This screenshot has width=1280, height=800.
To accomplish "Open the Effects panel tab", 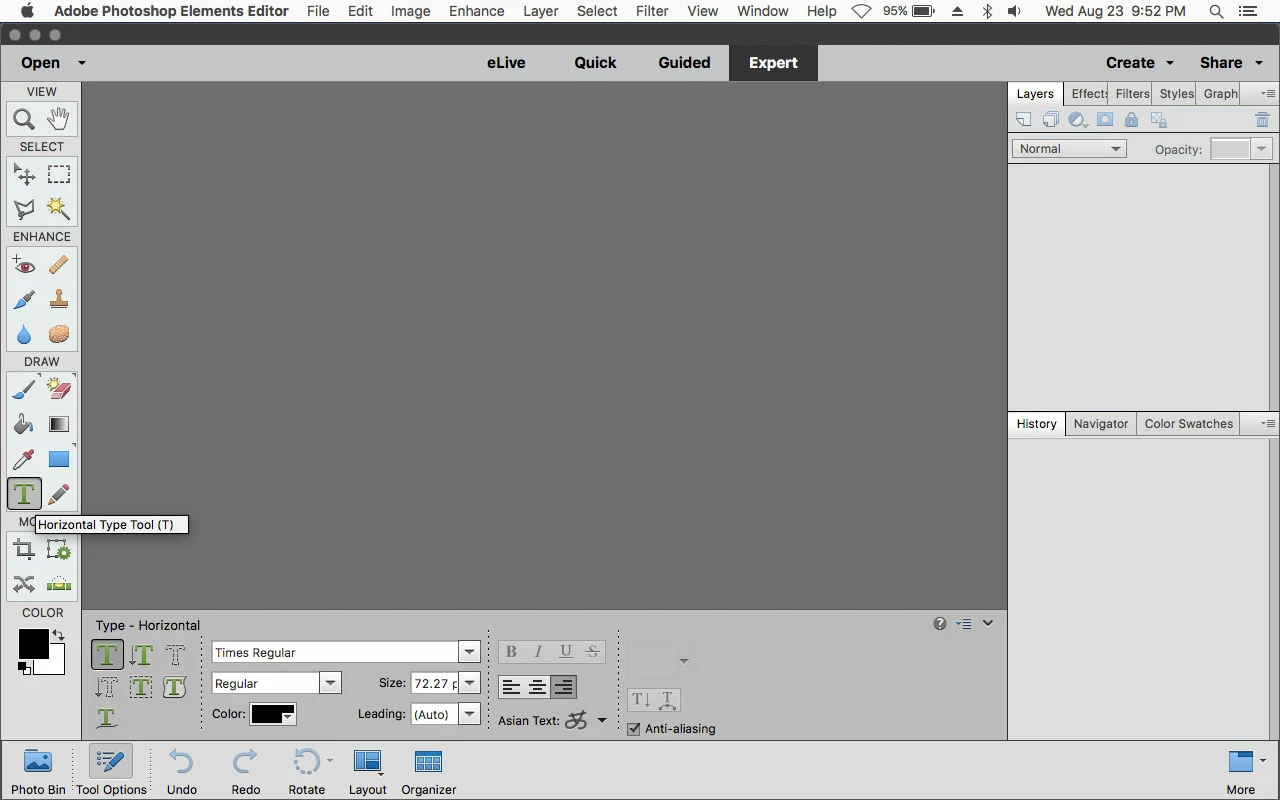I will [x=1088, y=94].
